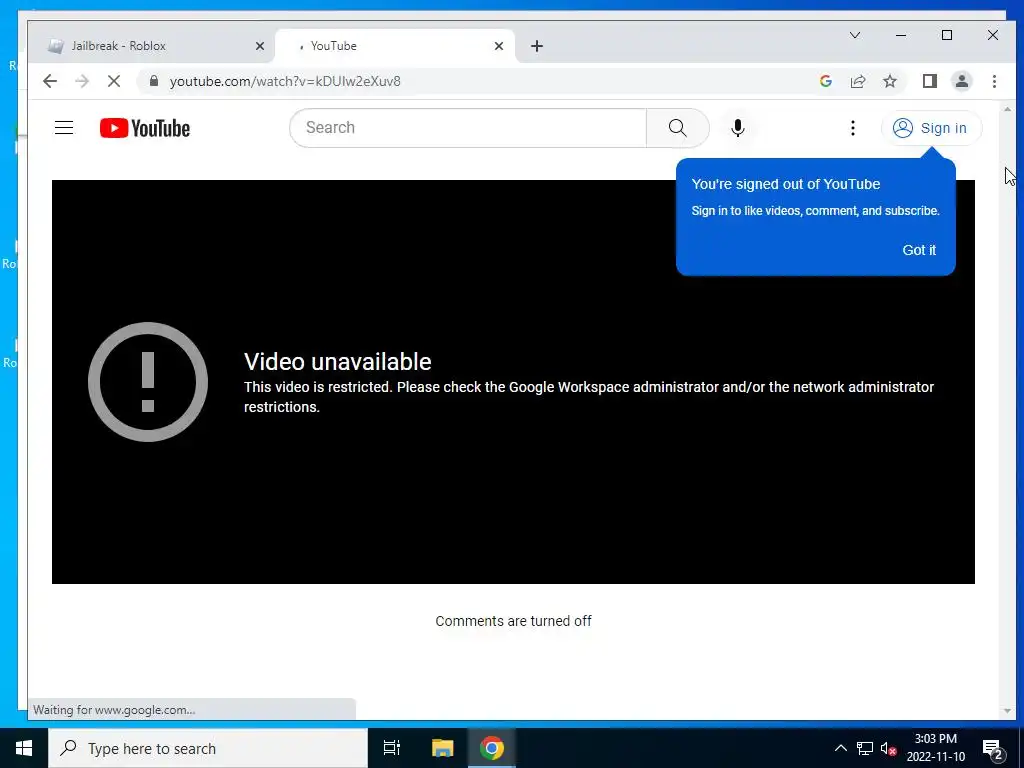
Task: Show hidden system tray icons
Action: [x=840, y=748]
